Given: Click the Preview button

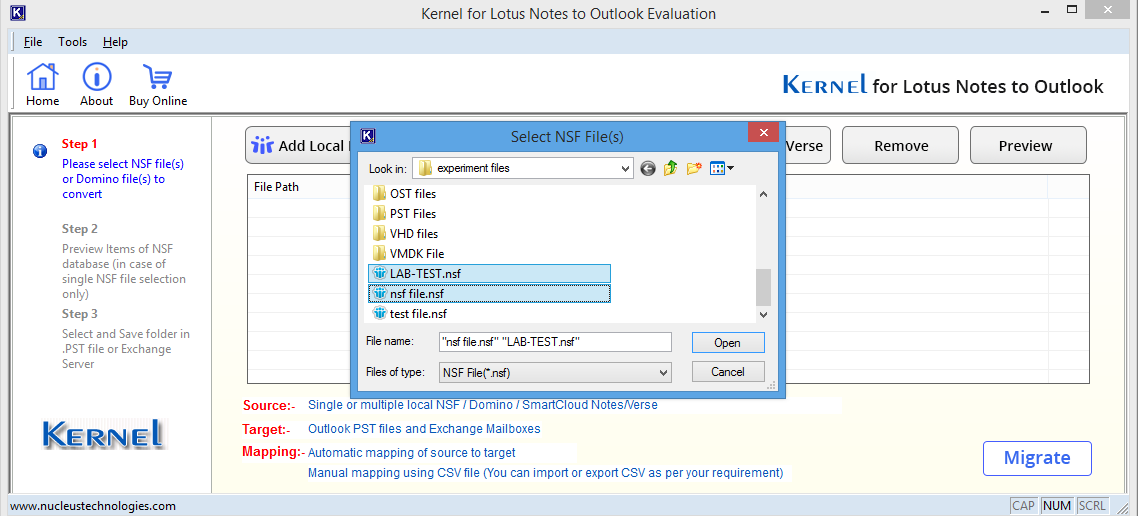Looking at the screenshot, I should click(1028, 146).
